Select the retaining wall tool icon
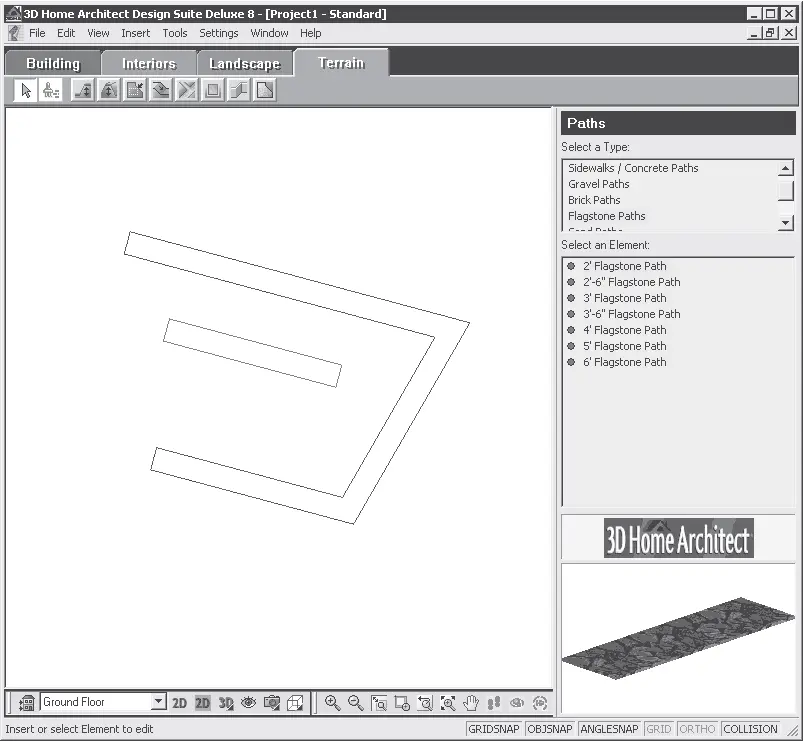 (x=239, y=91)
